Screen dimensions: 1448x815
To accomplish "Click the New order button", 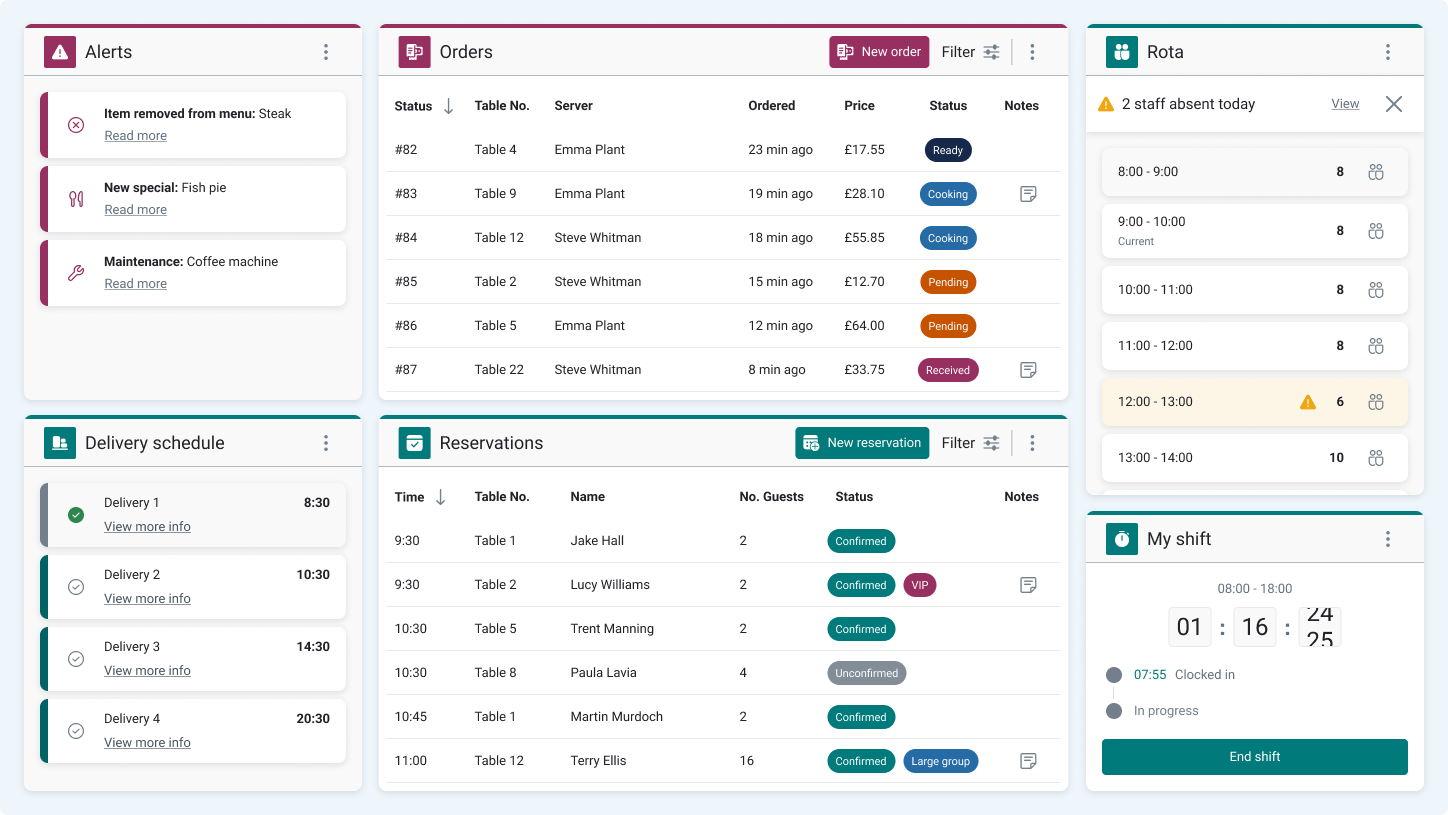I will [x=879, y=52].
